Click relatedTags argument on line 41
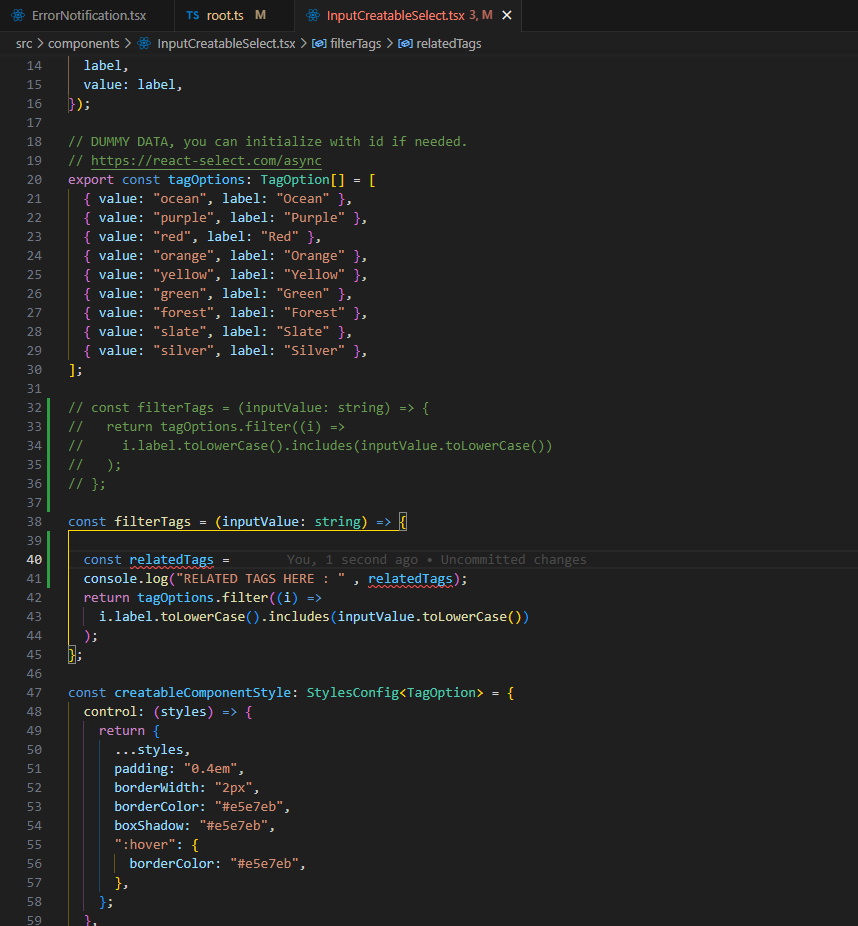The image size is (858, 926). click(x=410, y=579)
